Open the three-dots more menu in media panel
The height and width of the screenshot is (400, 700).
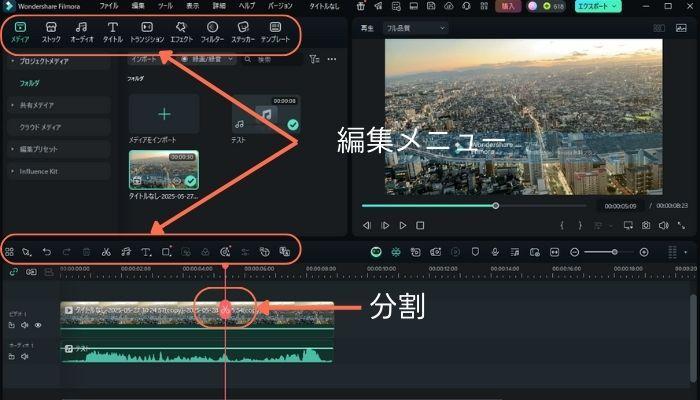(332, 59)
